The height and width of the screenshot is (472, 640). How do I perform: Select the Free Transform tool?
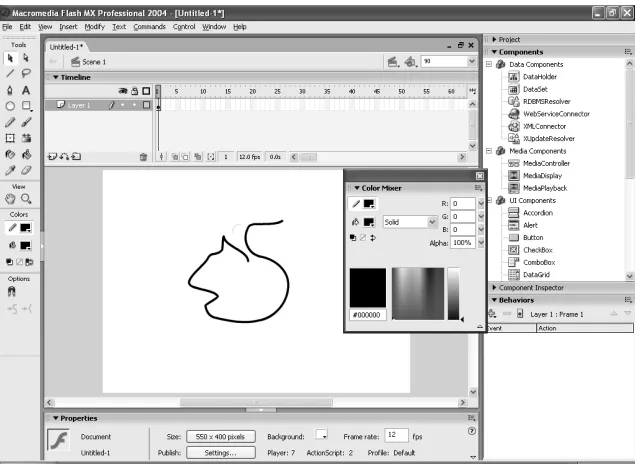[10, 138]
